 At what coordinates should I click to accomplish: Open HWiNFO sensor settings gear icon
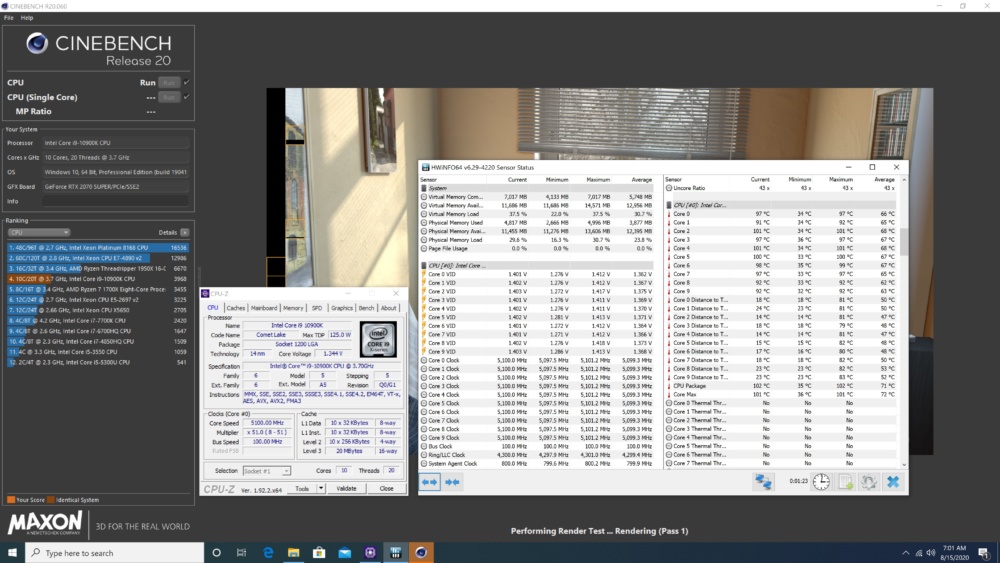869,482
